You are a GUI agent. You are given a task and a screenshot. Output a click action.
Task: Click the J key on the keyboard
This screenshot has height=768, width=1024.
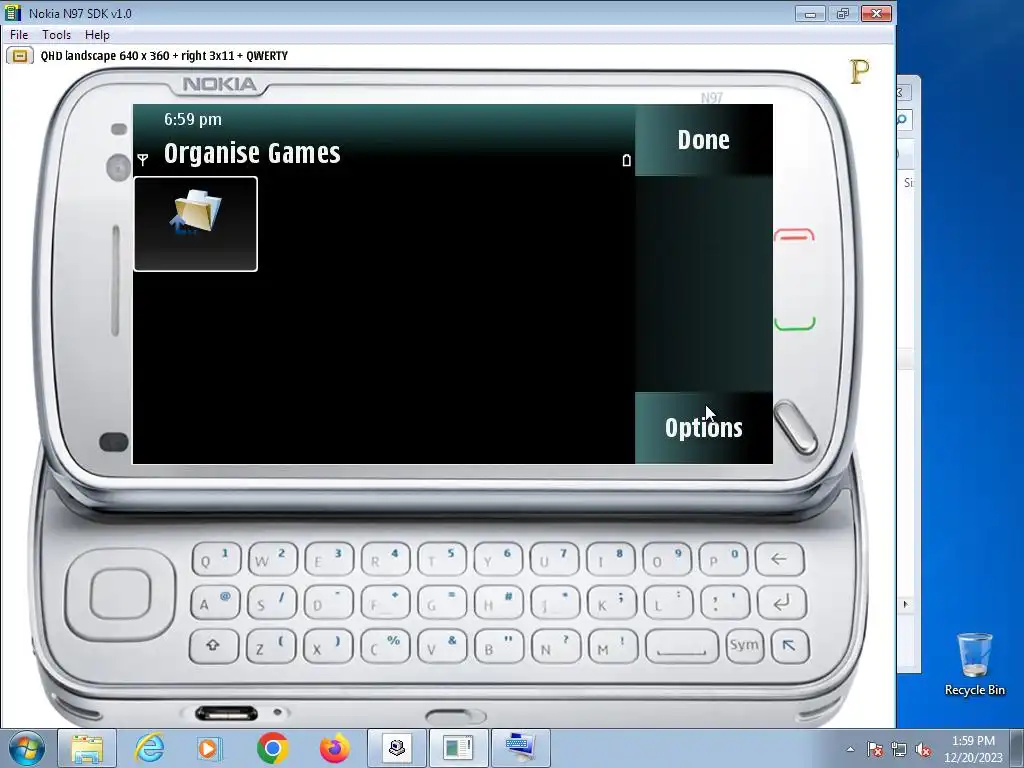coord(555,602)
